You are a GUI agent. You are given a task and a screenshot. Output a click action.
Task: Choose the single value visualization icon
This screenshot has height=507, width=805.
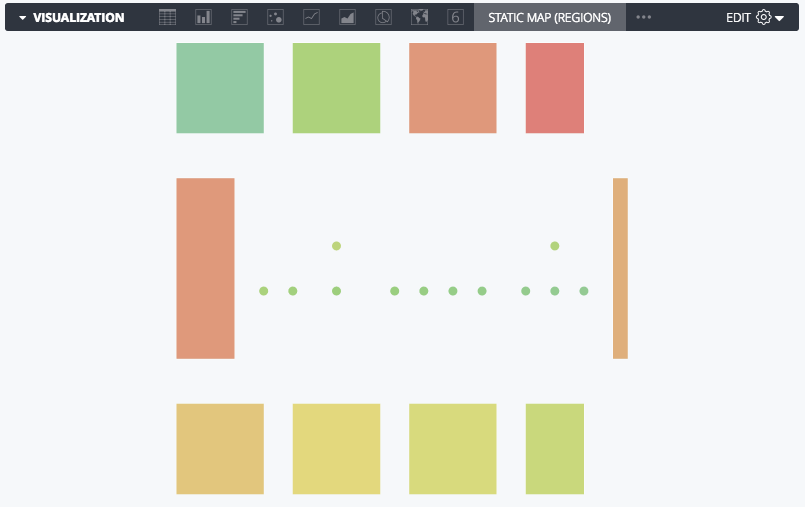tap(455, 17)
